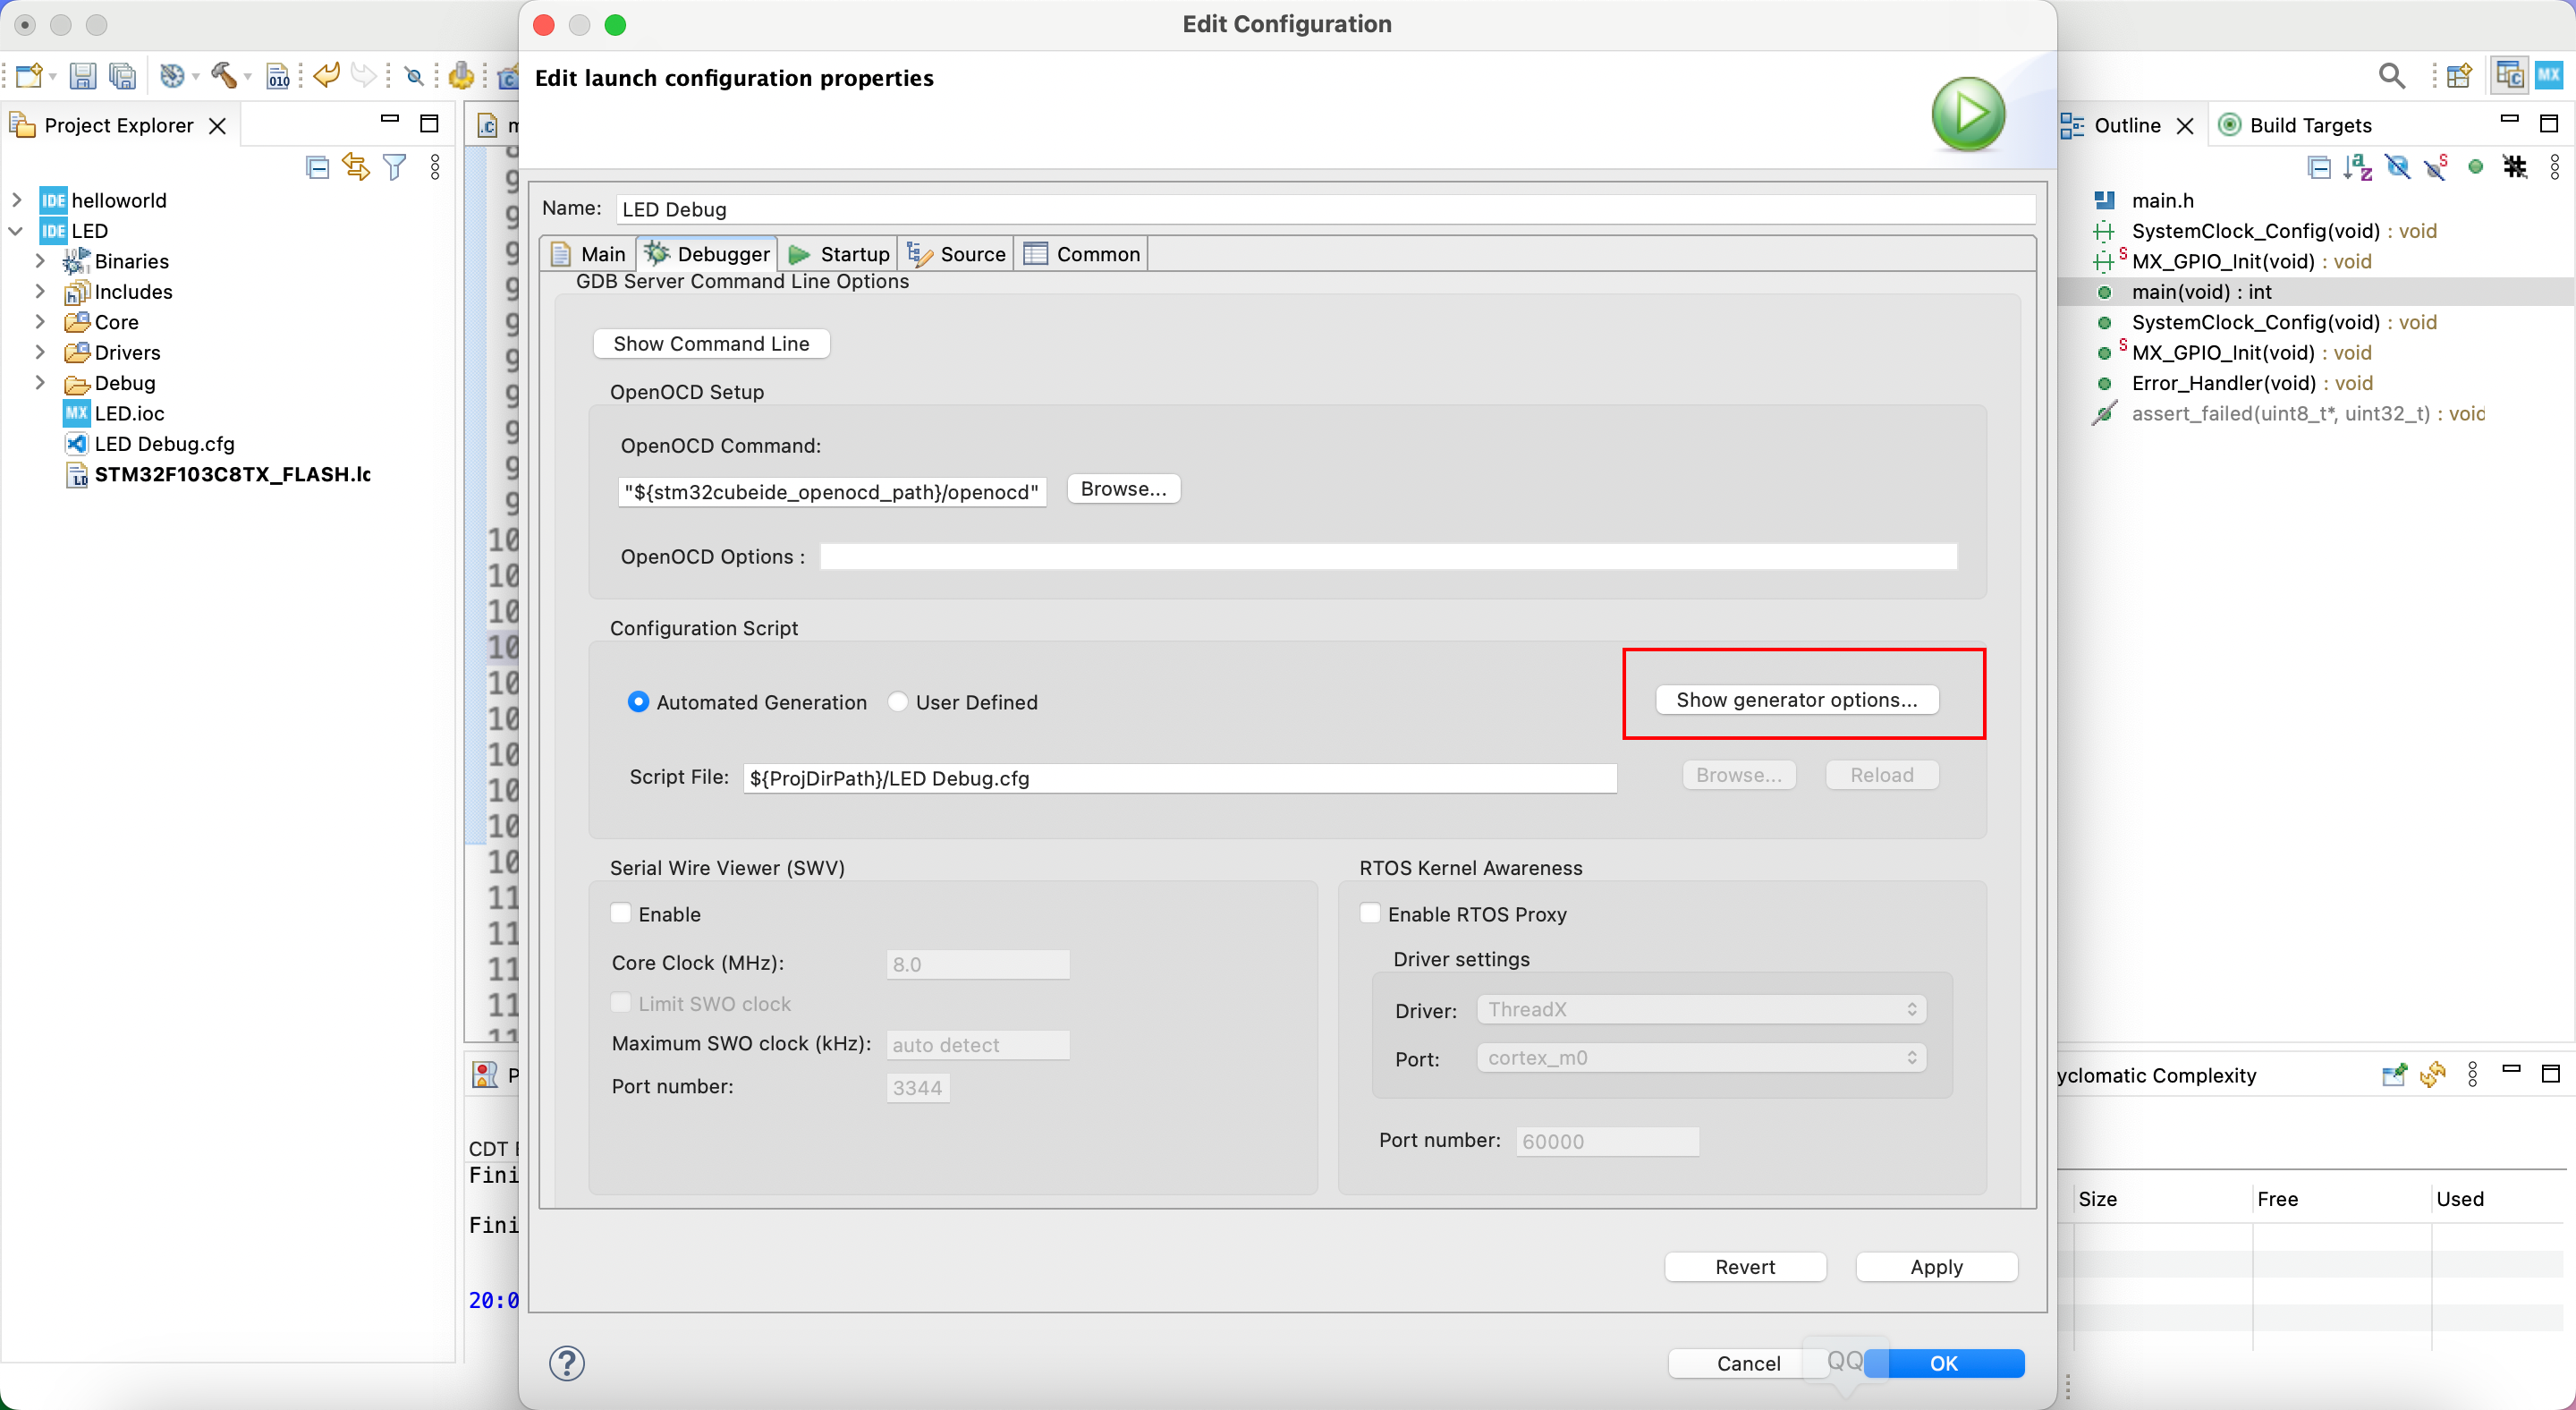
Task: Click the skip breakpoints toolbar icon
Action: (x=414, y=75)
